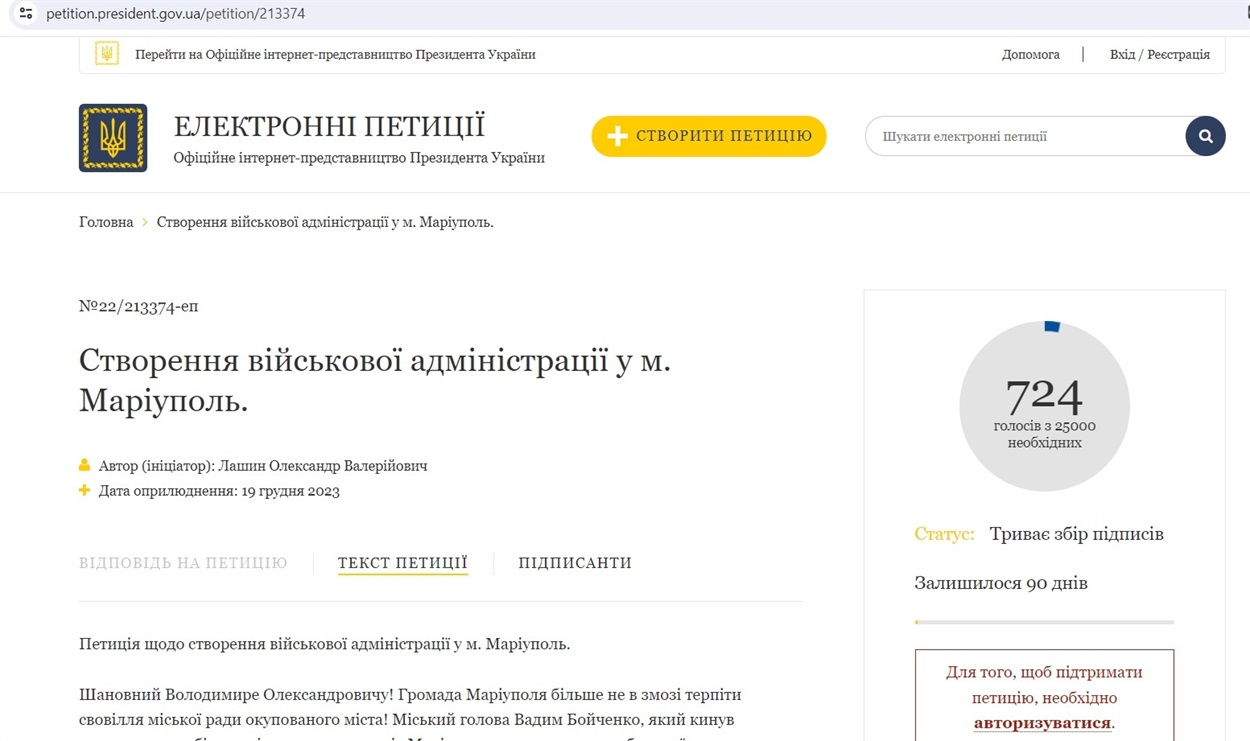
Task: Click the ЕЛЕКТРОННІ ПЕТИЦІЇ site title
Action: 329,127
